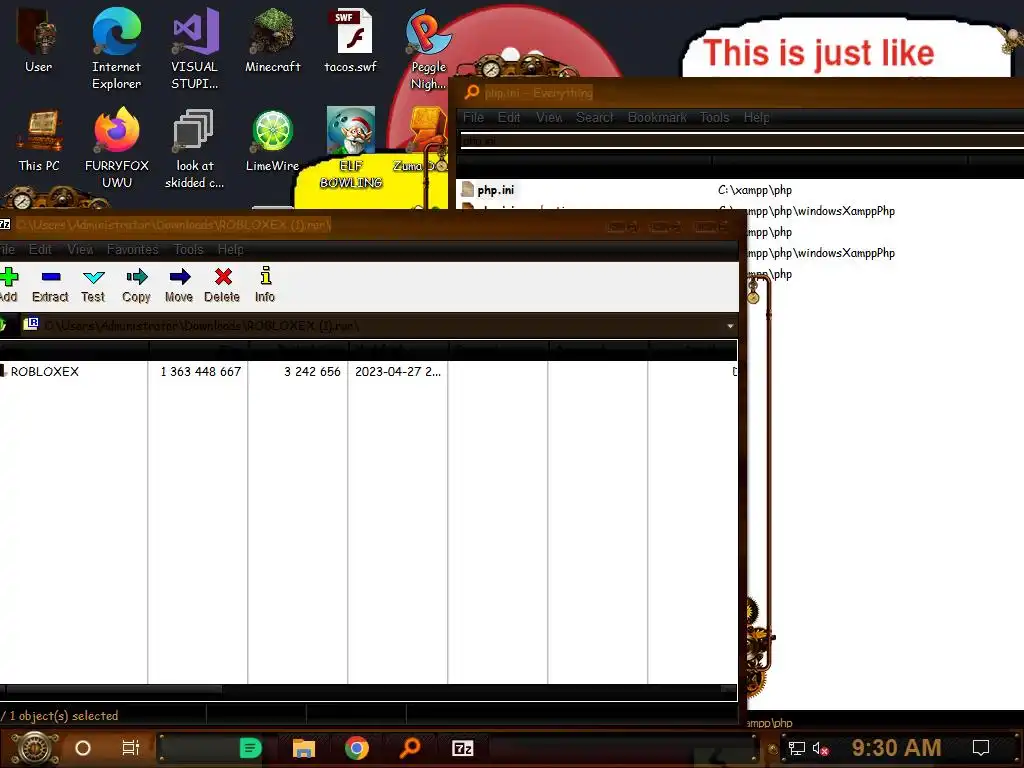Select the Peggle Nights desktop icon
This screenshot has width=1024, height=768.
click(428, 49)
